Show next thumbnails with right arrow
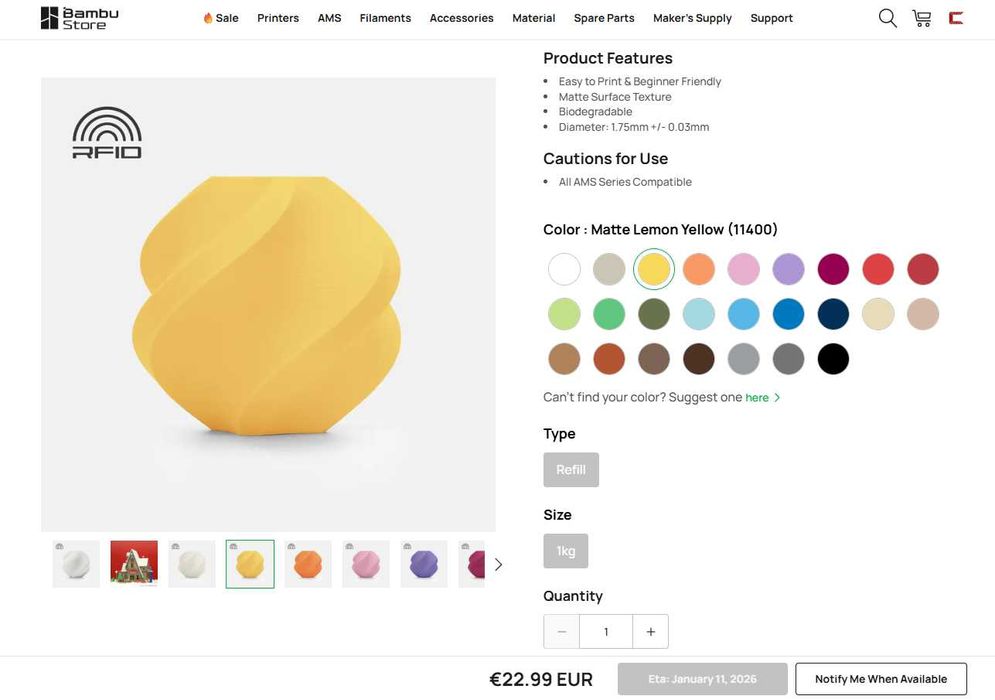Image resolution: width=995 pixels, height=700 pixels. [x=498, y=565]
